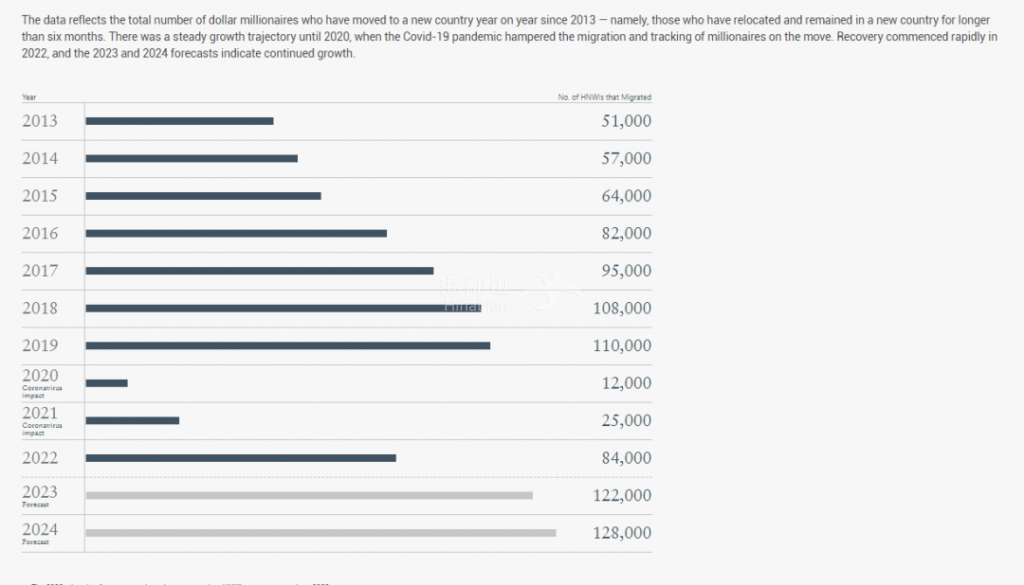The height and width of the screenshot is (585, 1024).
Task: Click the 2021 coronavirus impact bar
Action: point(132,420)
